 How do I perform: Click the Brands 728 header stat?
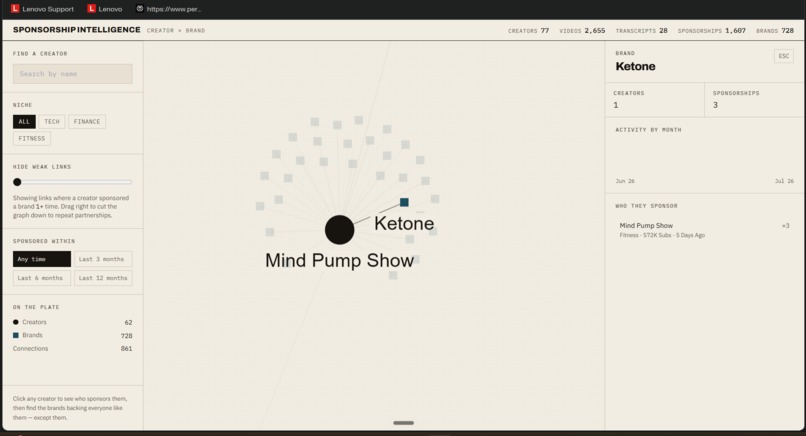coord(775,31)
